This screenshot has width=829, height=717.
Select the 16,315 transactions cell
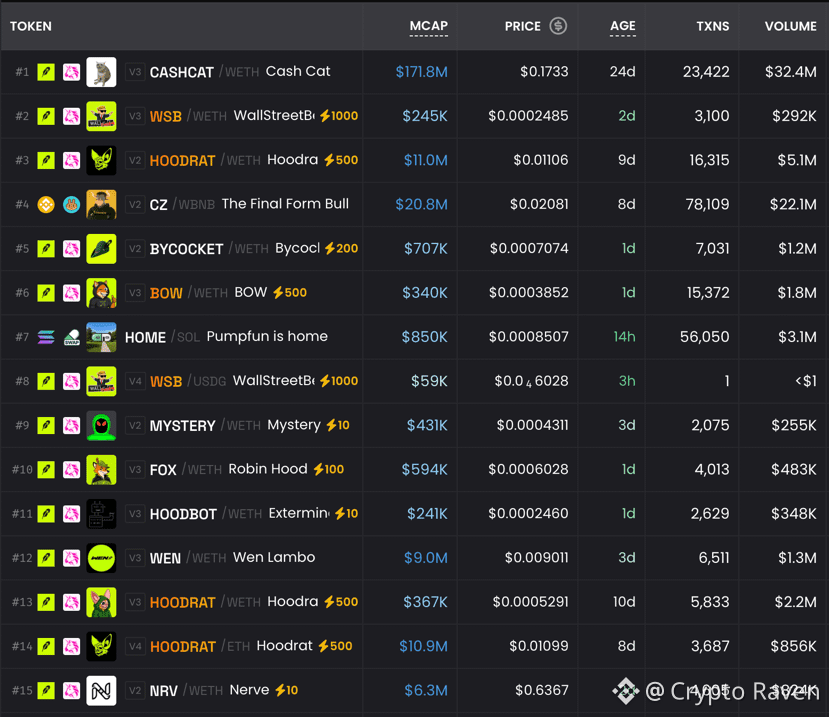coord(709,160)
